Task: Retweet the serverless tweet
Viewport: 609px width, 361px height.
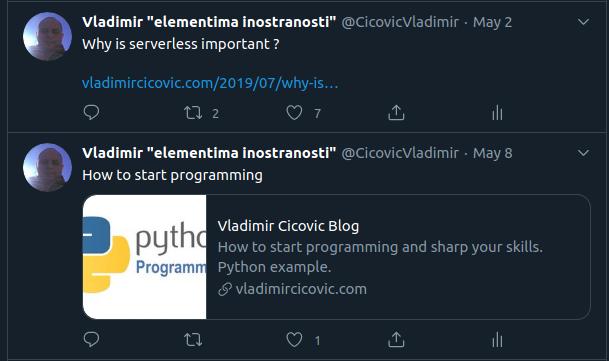Action: pos(193,113)
